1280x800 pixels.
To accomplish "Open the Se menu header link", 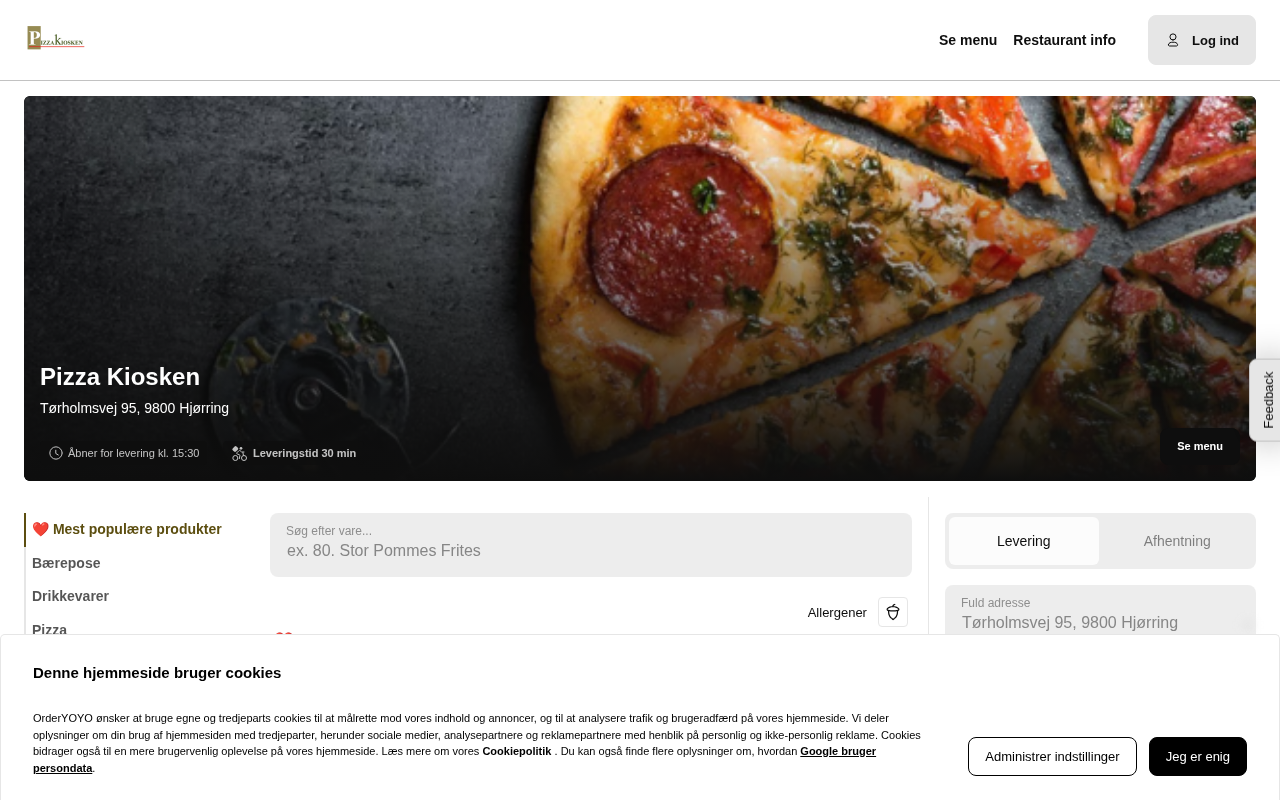I will coord(968,40).
